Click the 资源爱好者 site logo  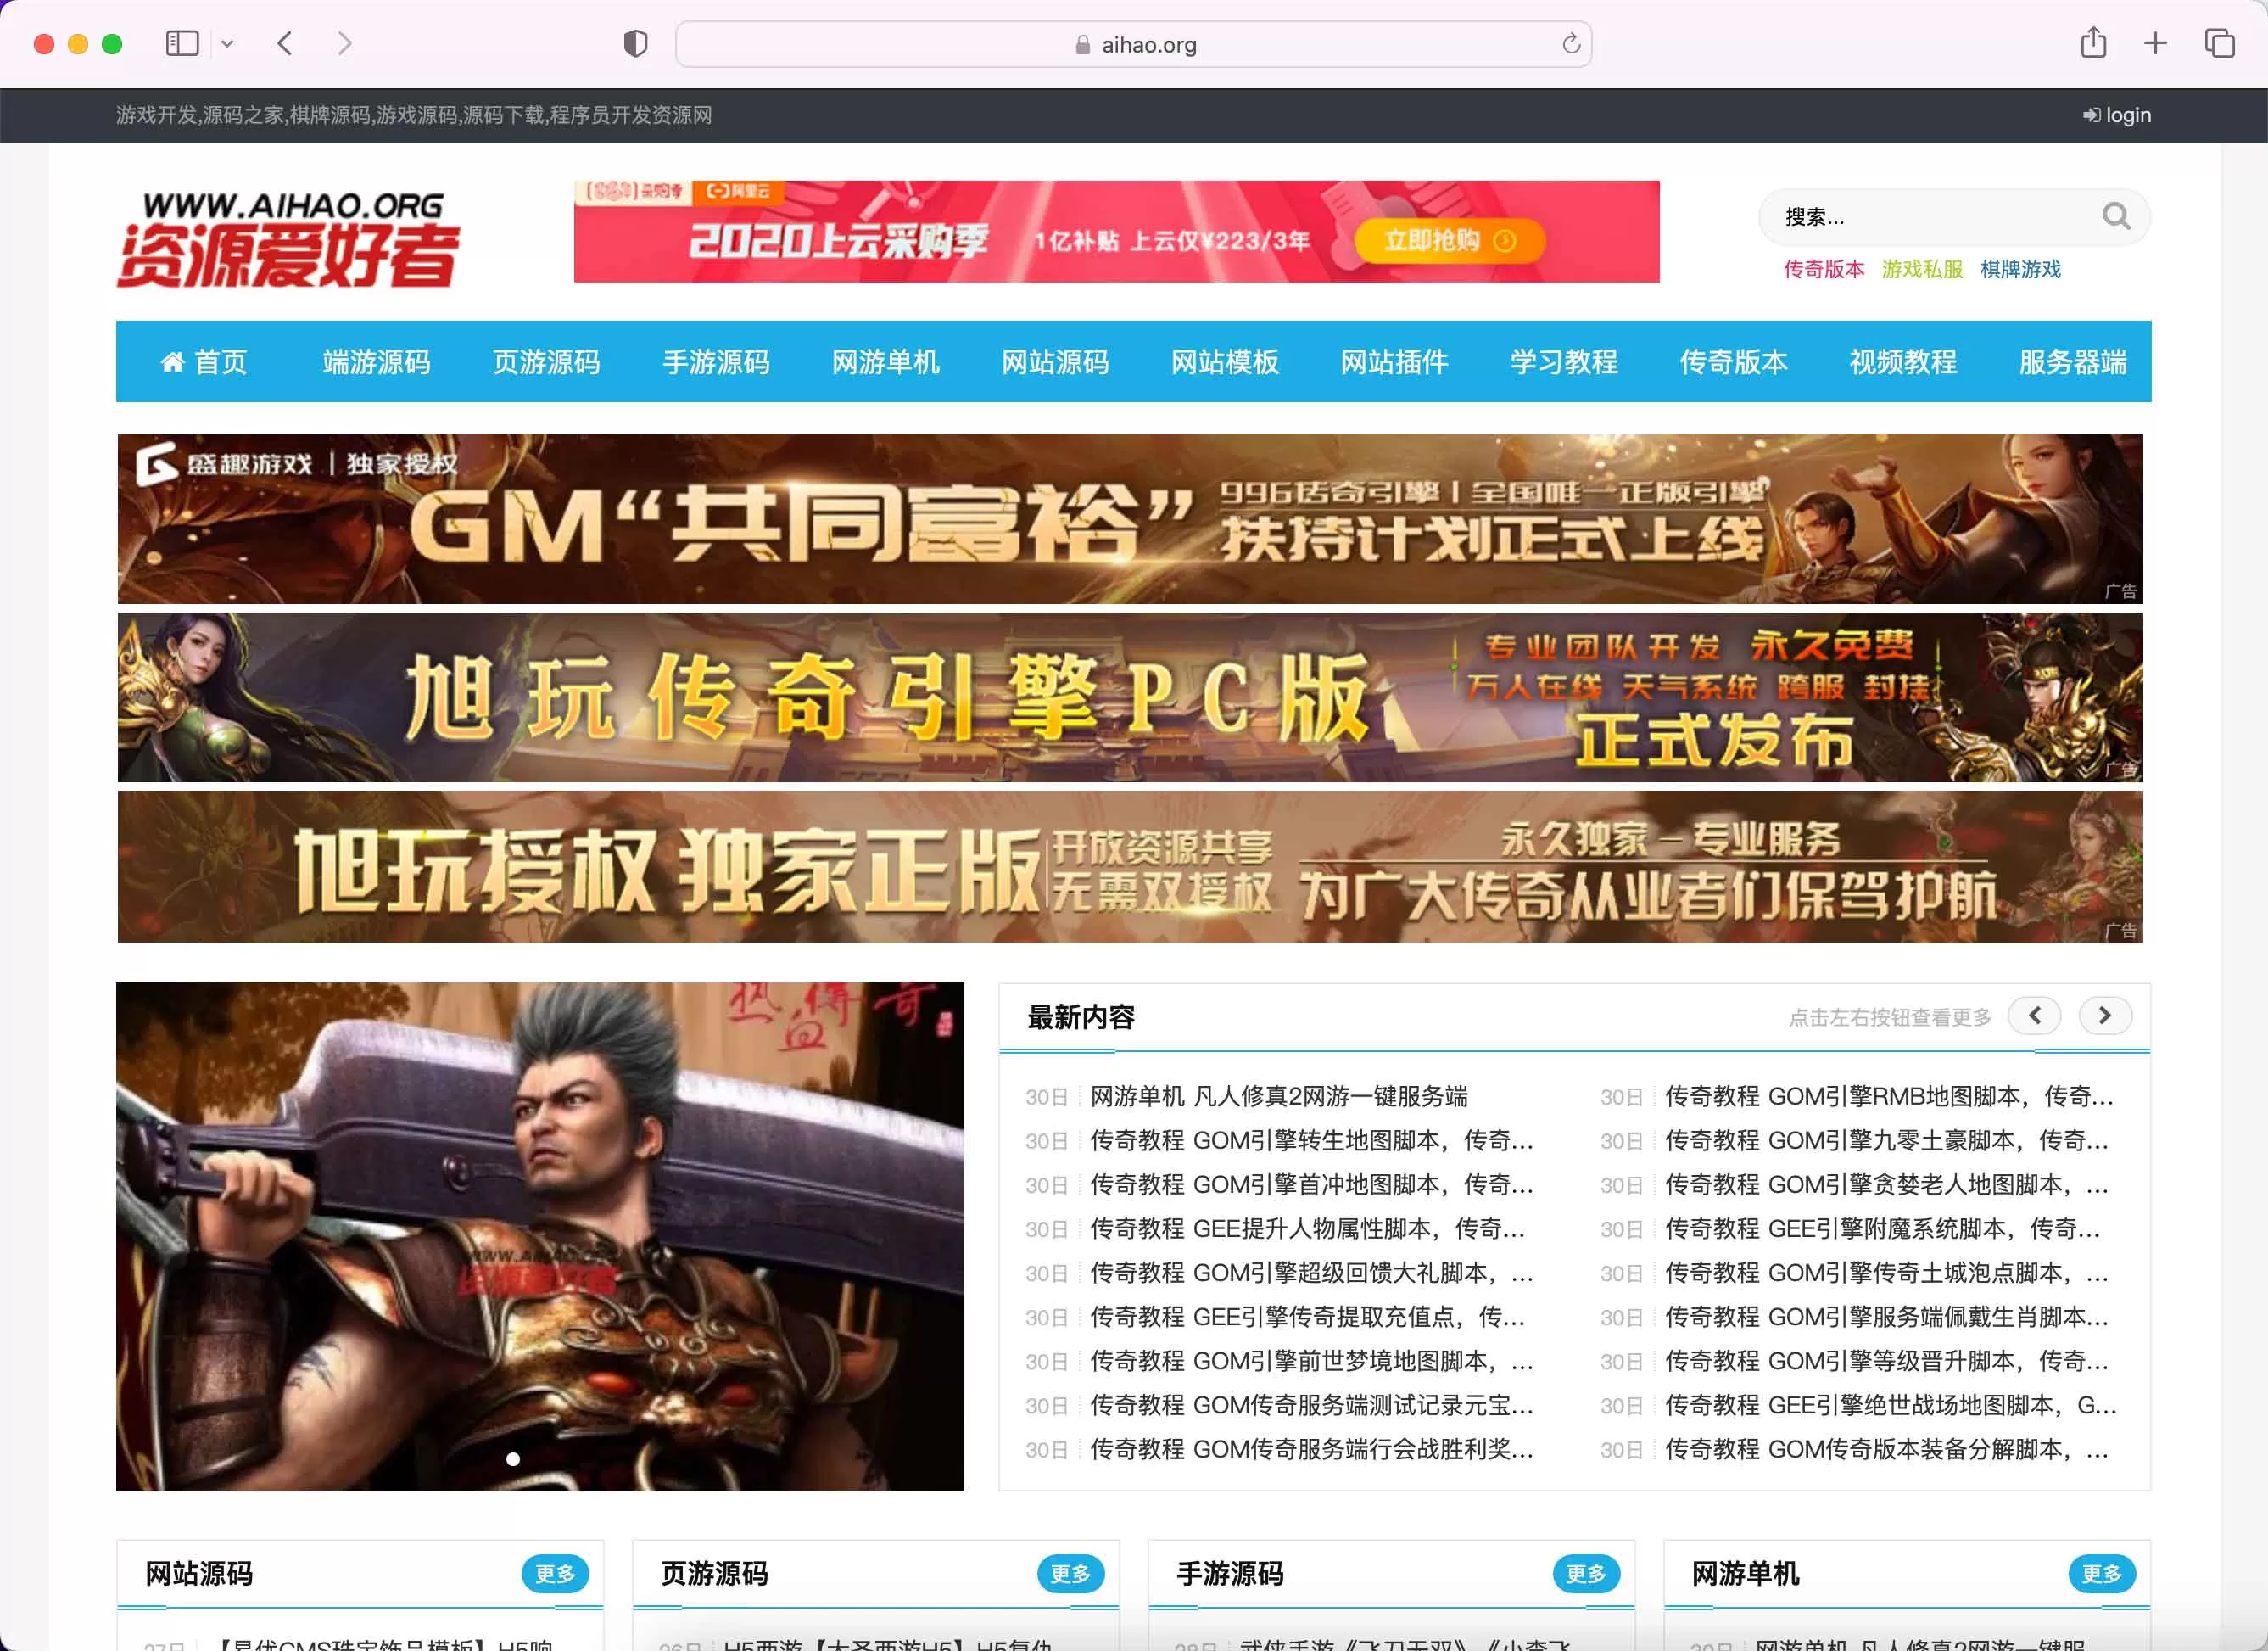[x=289, y=239]
